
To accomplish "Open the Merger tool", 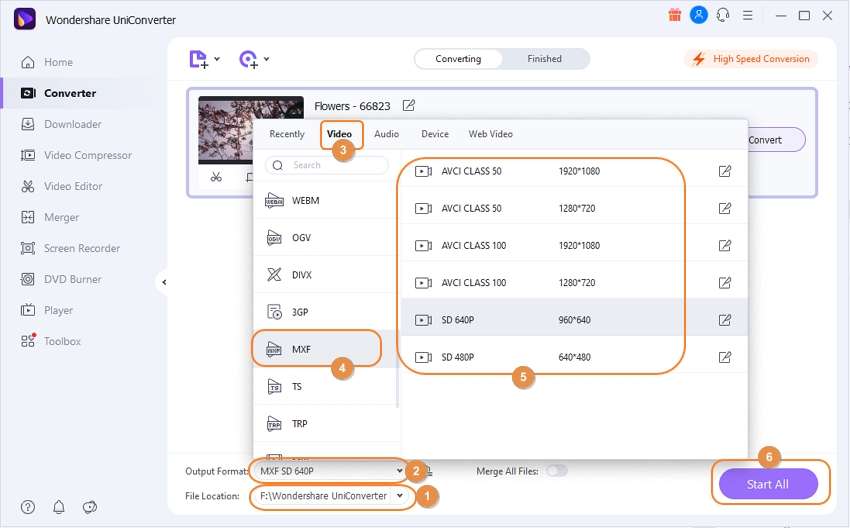I will 50,217.
